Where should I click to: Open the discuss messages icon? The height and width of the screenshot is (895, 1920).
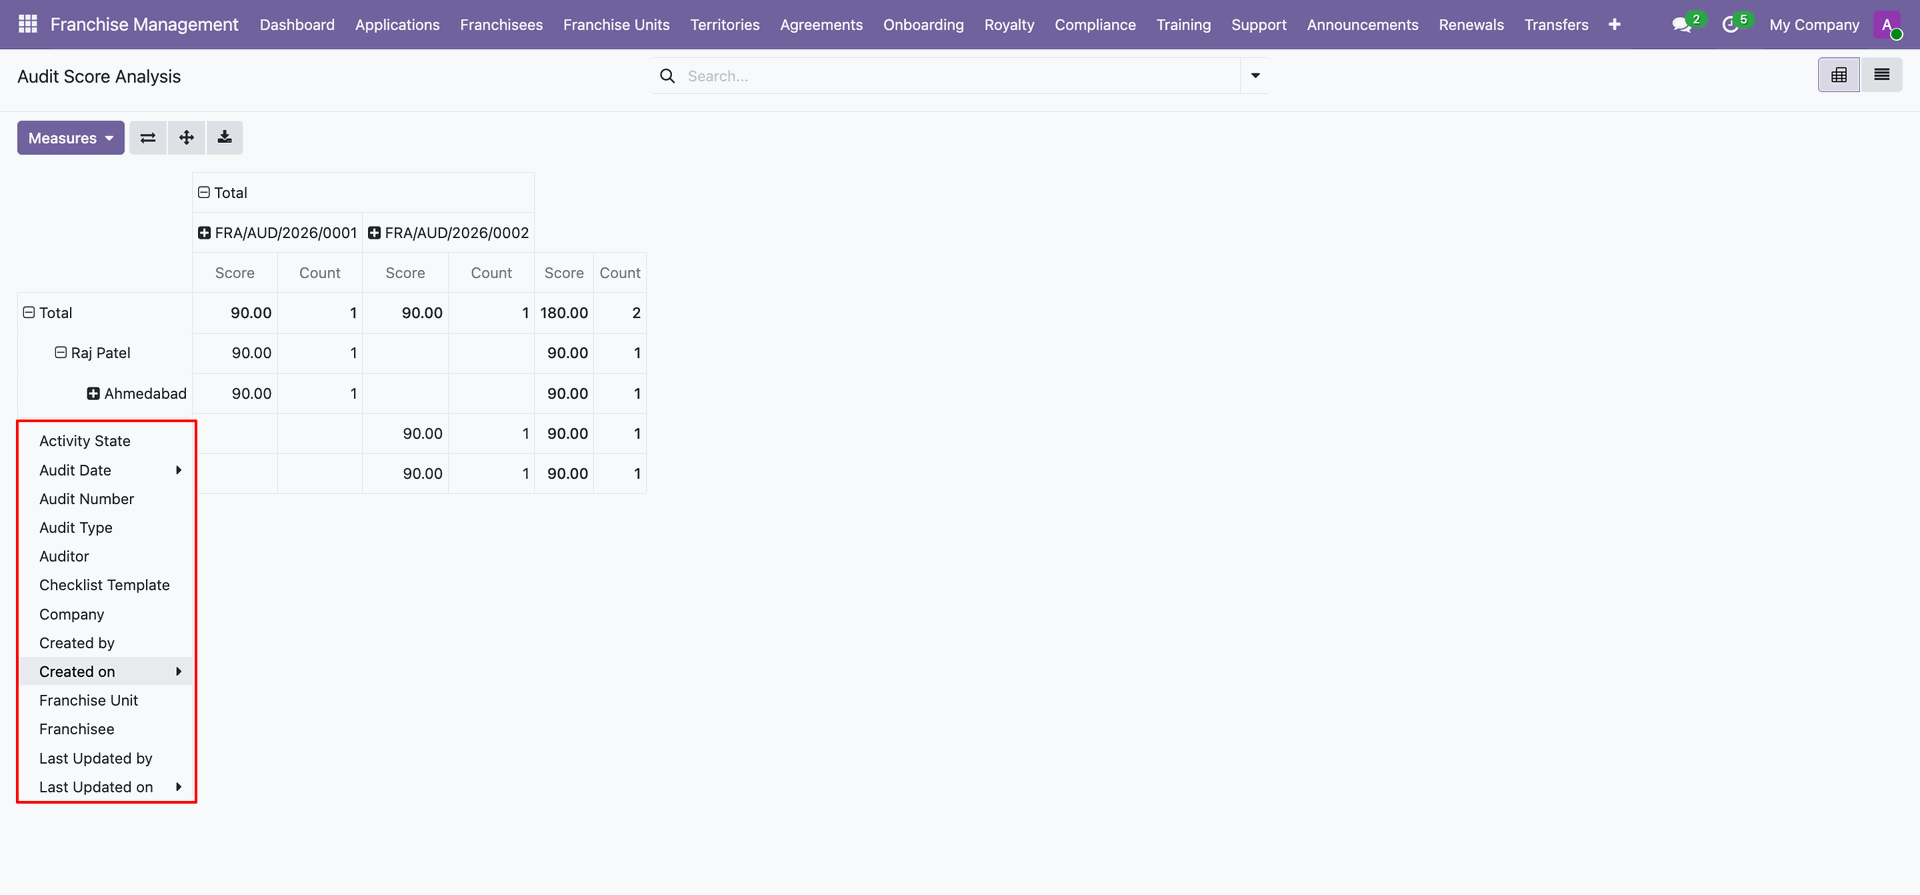pos(1683,24)
